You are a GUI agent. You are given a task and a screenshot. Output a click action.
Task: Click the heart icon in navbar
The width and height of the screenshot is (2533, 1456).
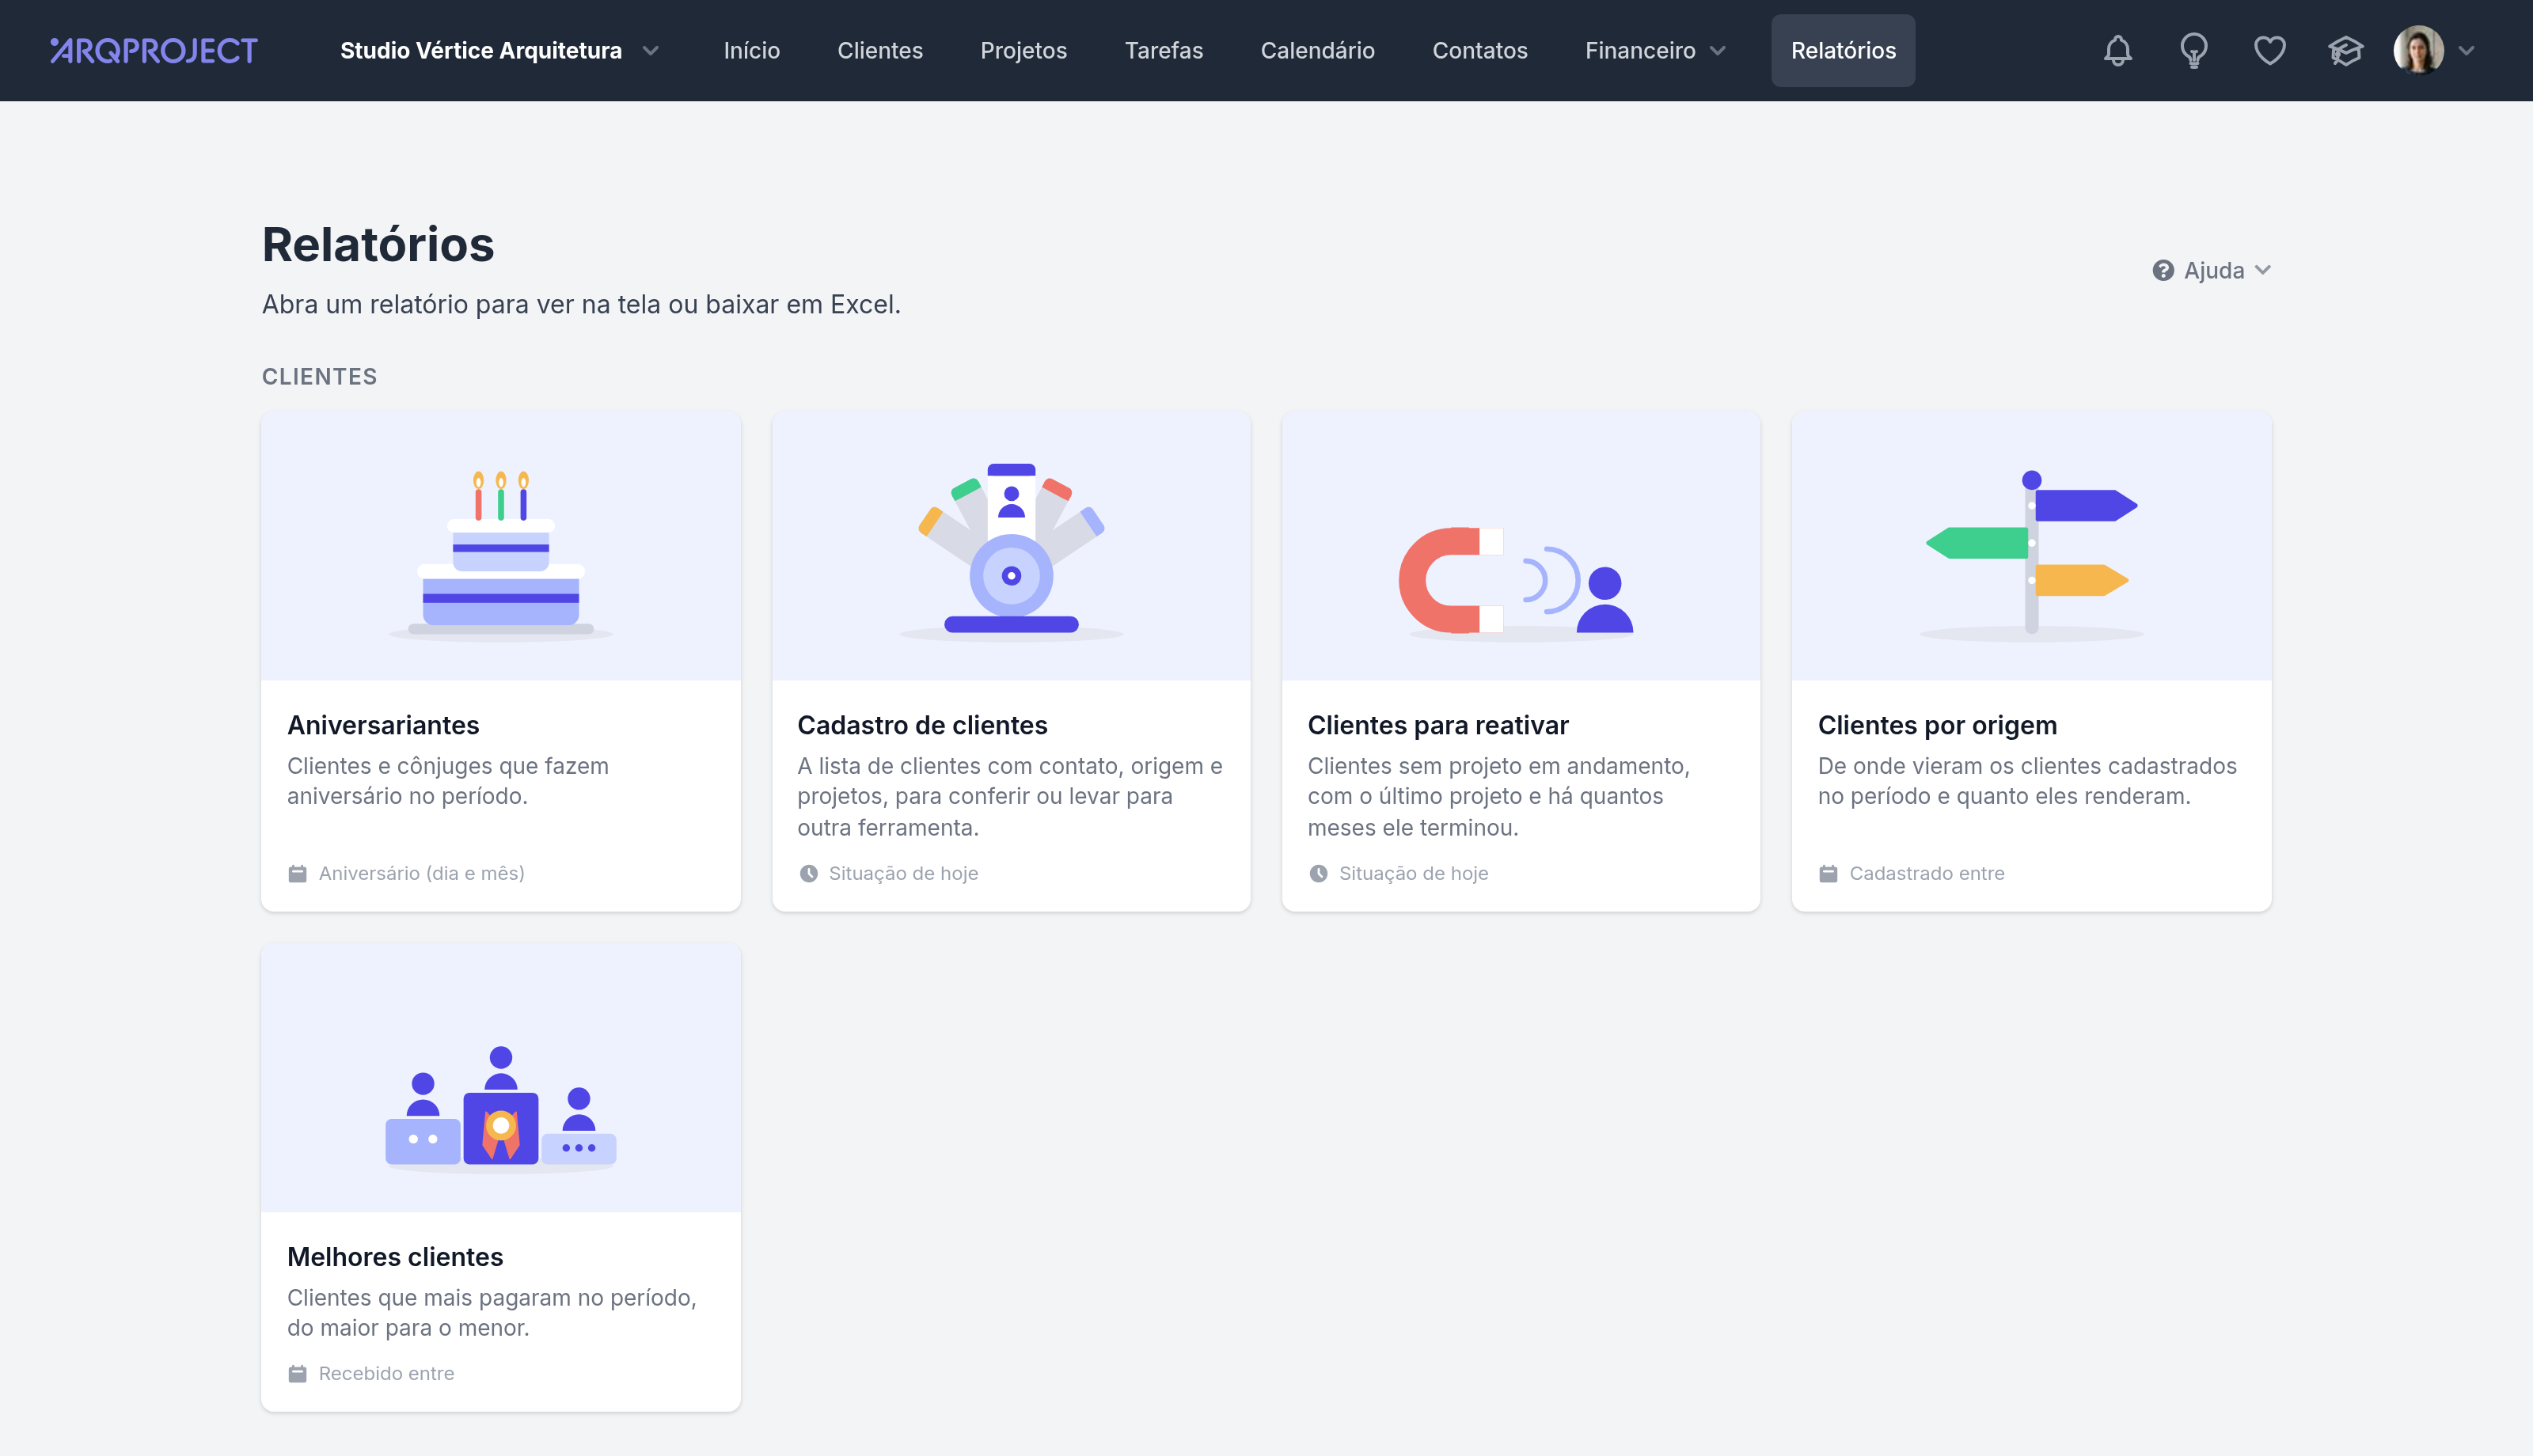[x=2269, y=50]
